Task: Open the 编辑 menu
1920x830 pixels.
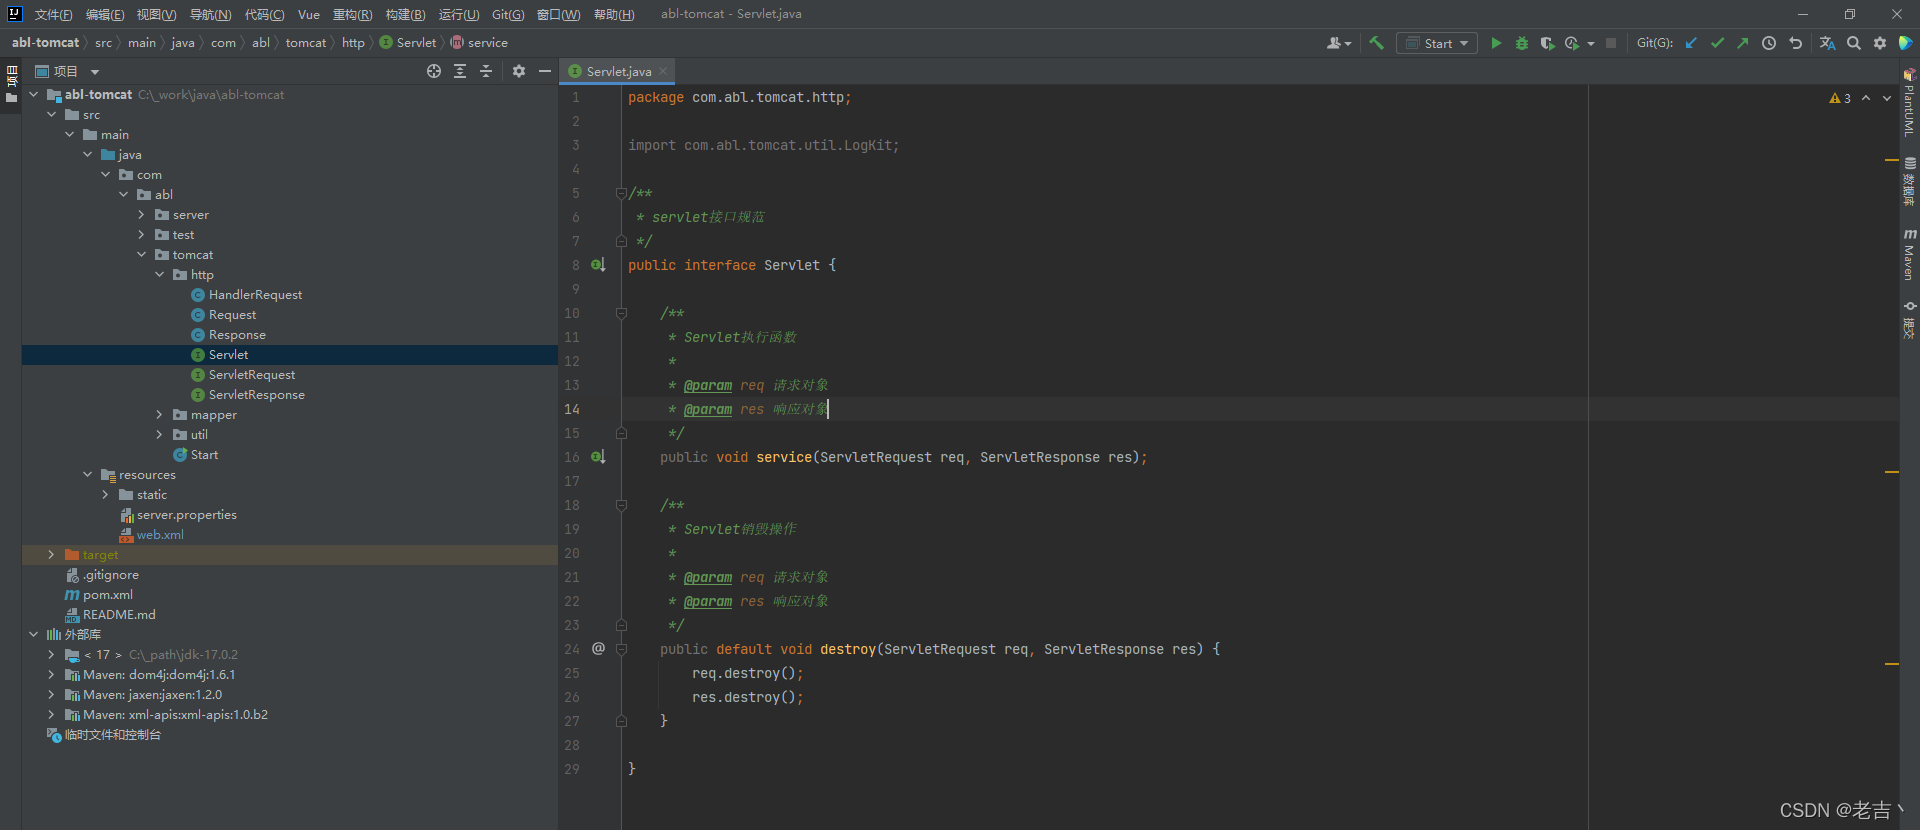Action: 105,15
